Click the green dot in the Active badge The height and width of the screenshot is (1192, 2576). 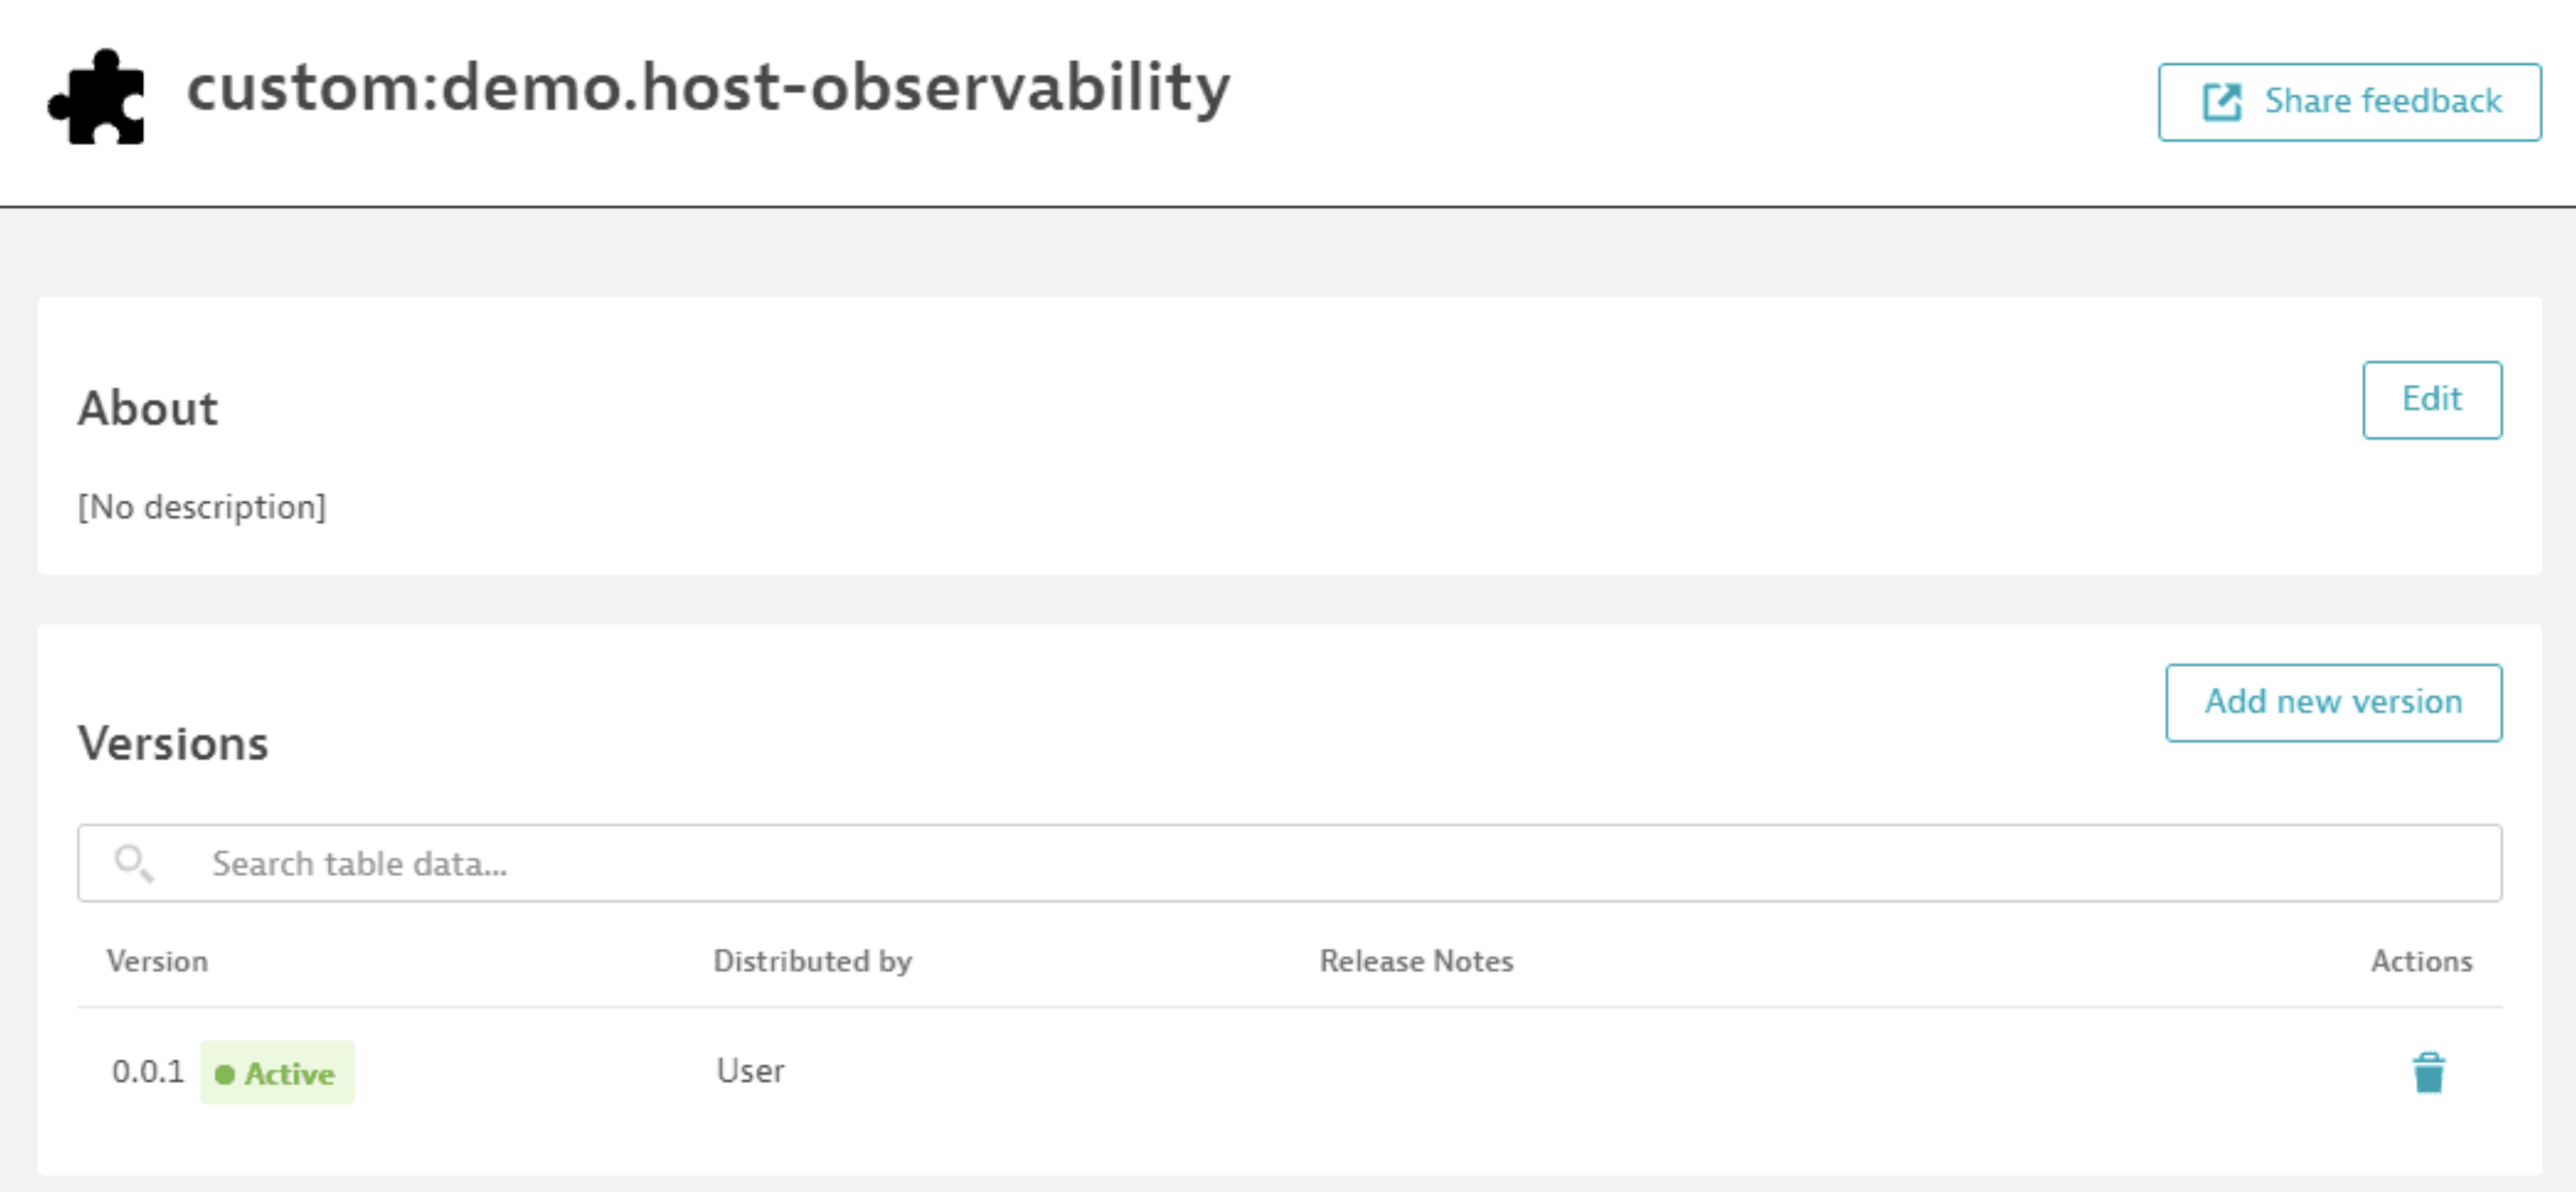(225, 1074)
